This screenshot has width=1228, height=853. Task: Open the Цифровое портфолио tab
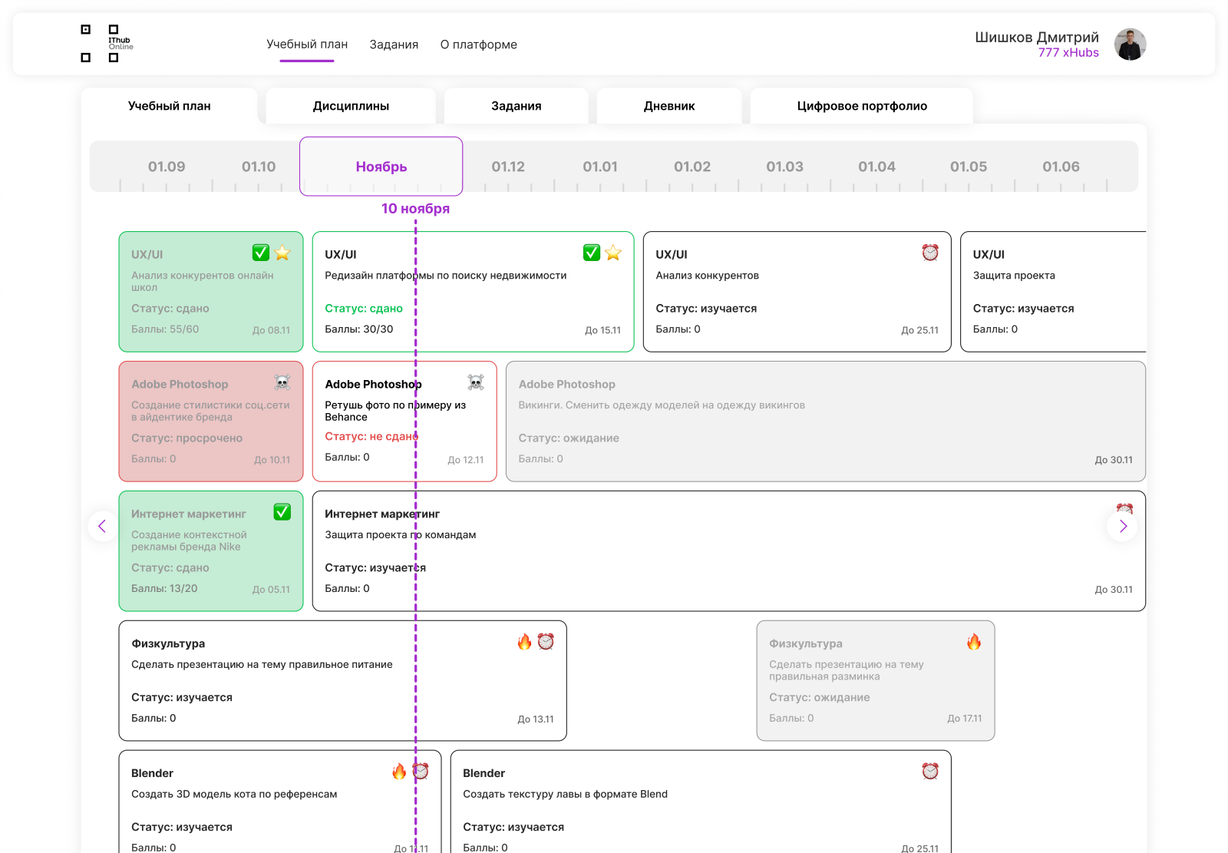pos(861,106)
